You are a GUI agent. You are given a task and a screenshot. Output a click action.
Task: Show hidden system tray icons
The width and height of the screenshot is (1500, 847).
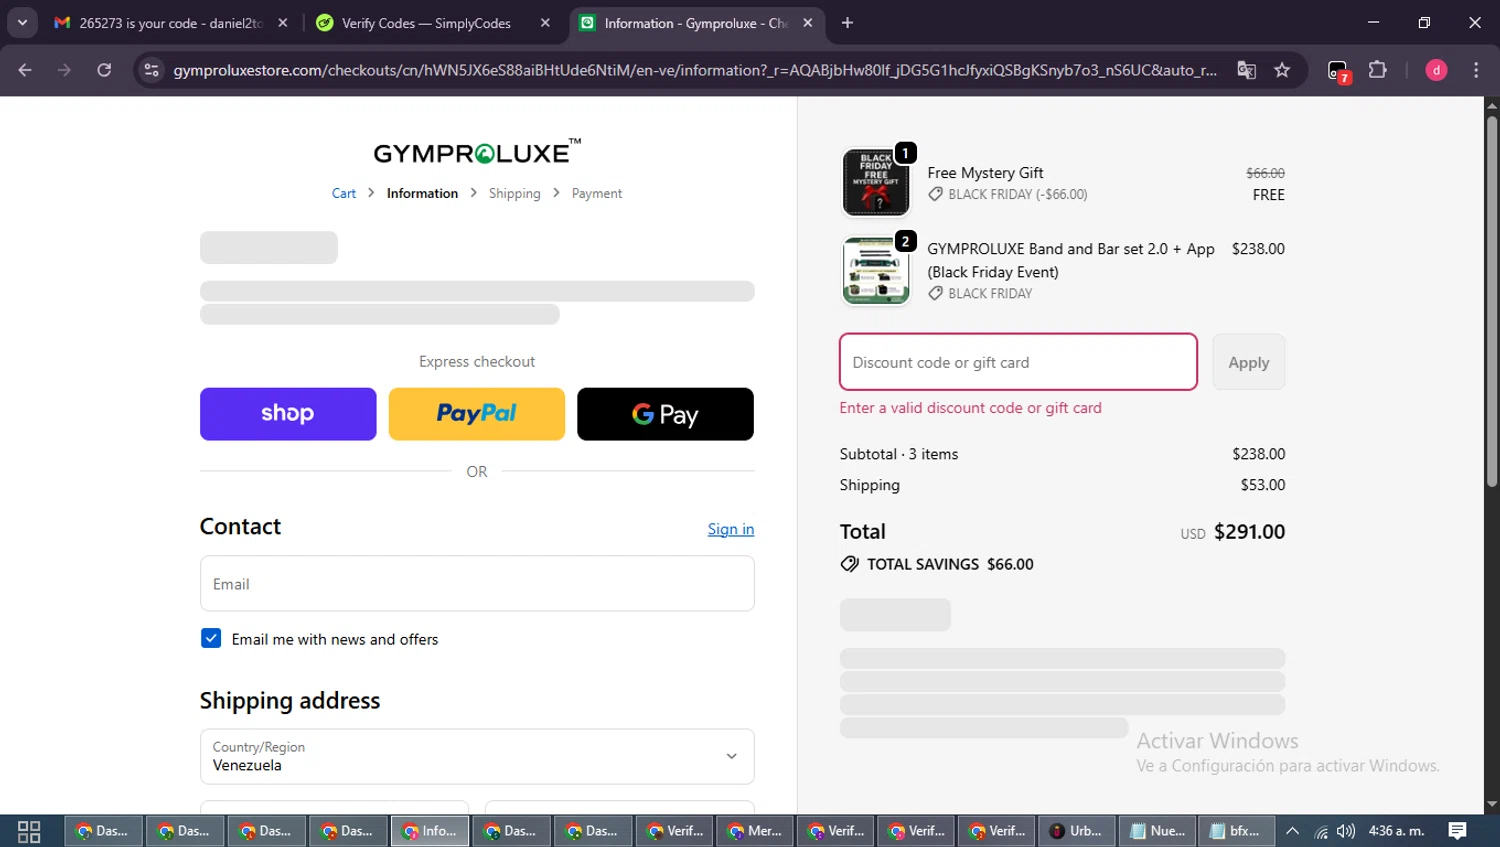click(x=1292, y=831)
